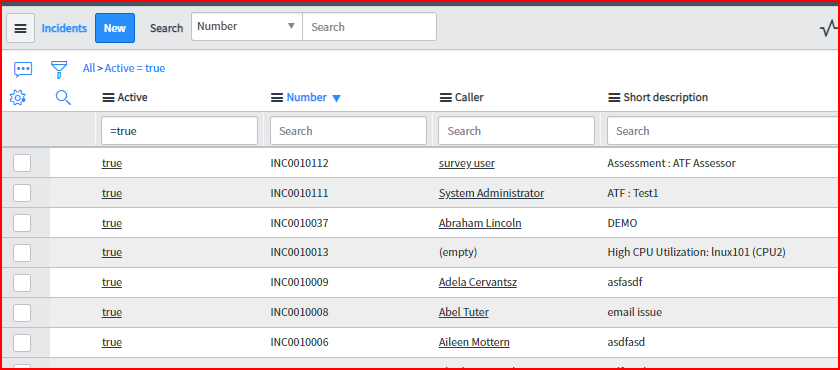Select checkbox for INC0010009 row
Image resolution: width=840 pixels, height=370 pixels.
(x=22, y=282)
